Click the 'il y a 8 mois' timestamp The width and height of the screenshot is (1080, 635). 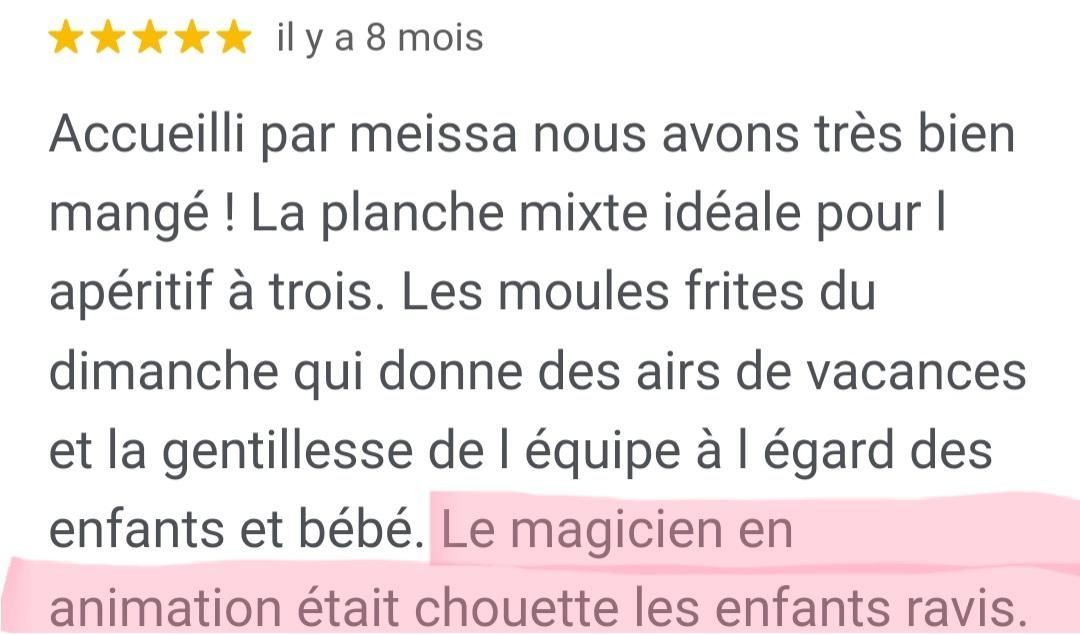tap(380, 38)
